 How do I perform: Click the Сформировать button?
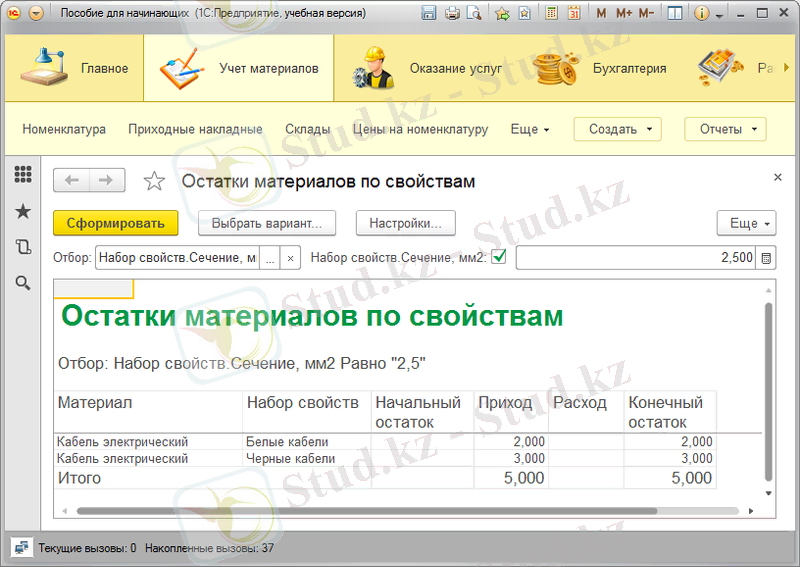(115, 223)
